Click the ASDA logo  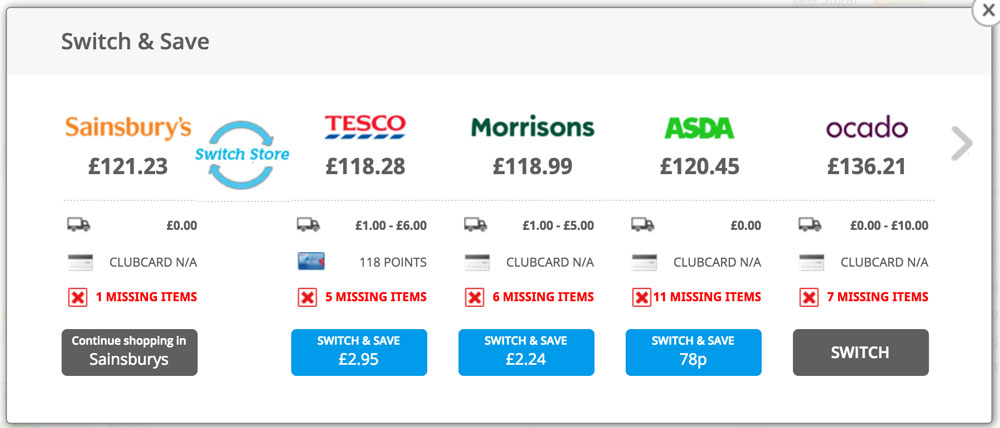coord(699,128)
